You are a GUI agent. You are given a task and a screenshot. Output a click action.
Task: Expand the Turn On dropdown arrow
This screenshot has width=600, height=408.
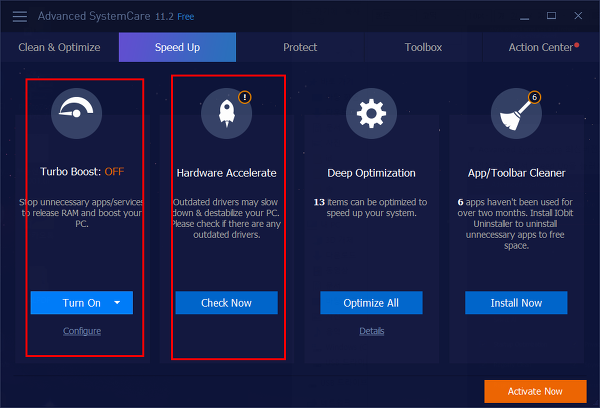coord(117,303)
